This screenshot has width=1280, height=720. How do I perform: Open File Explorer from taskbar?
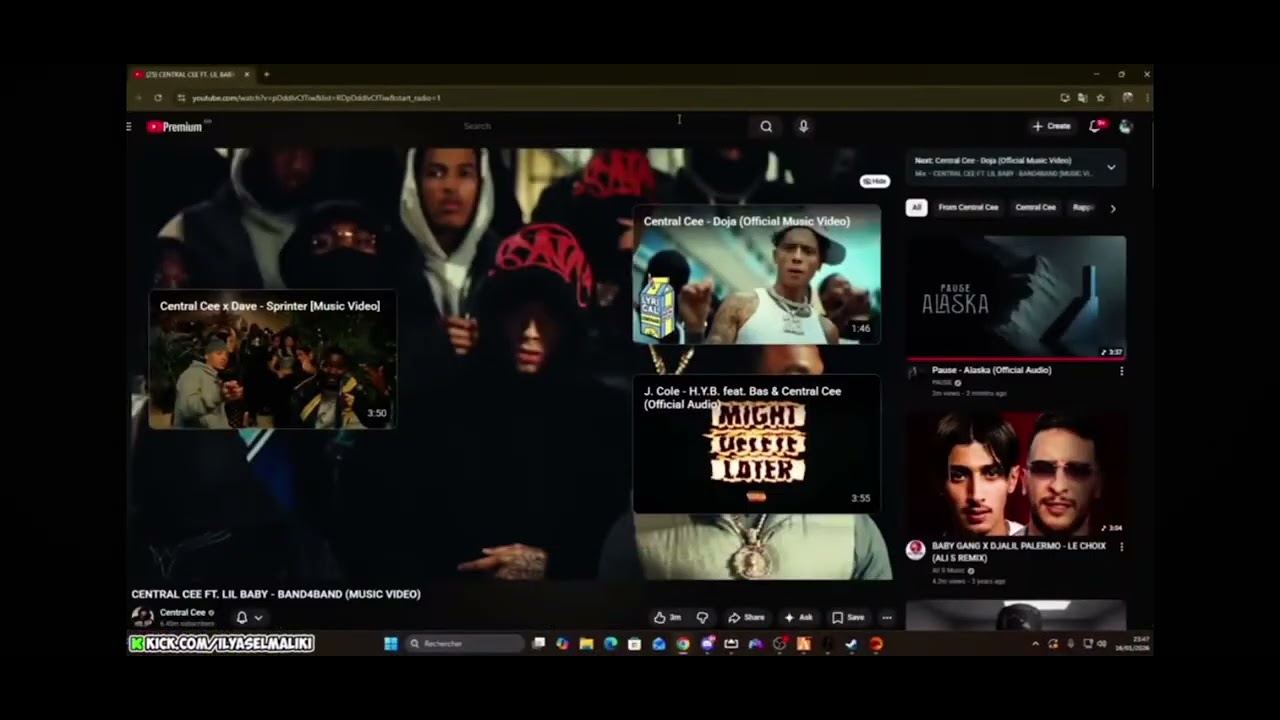[x=586, y=644]
